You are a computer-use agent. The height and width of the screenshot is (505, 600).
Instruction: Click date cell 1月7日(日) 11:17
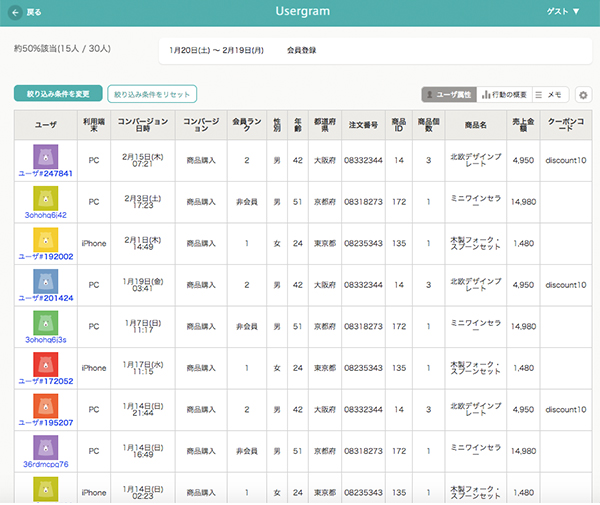click(143, 327)
